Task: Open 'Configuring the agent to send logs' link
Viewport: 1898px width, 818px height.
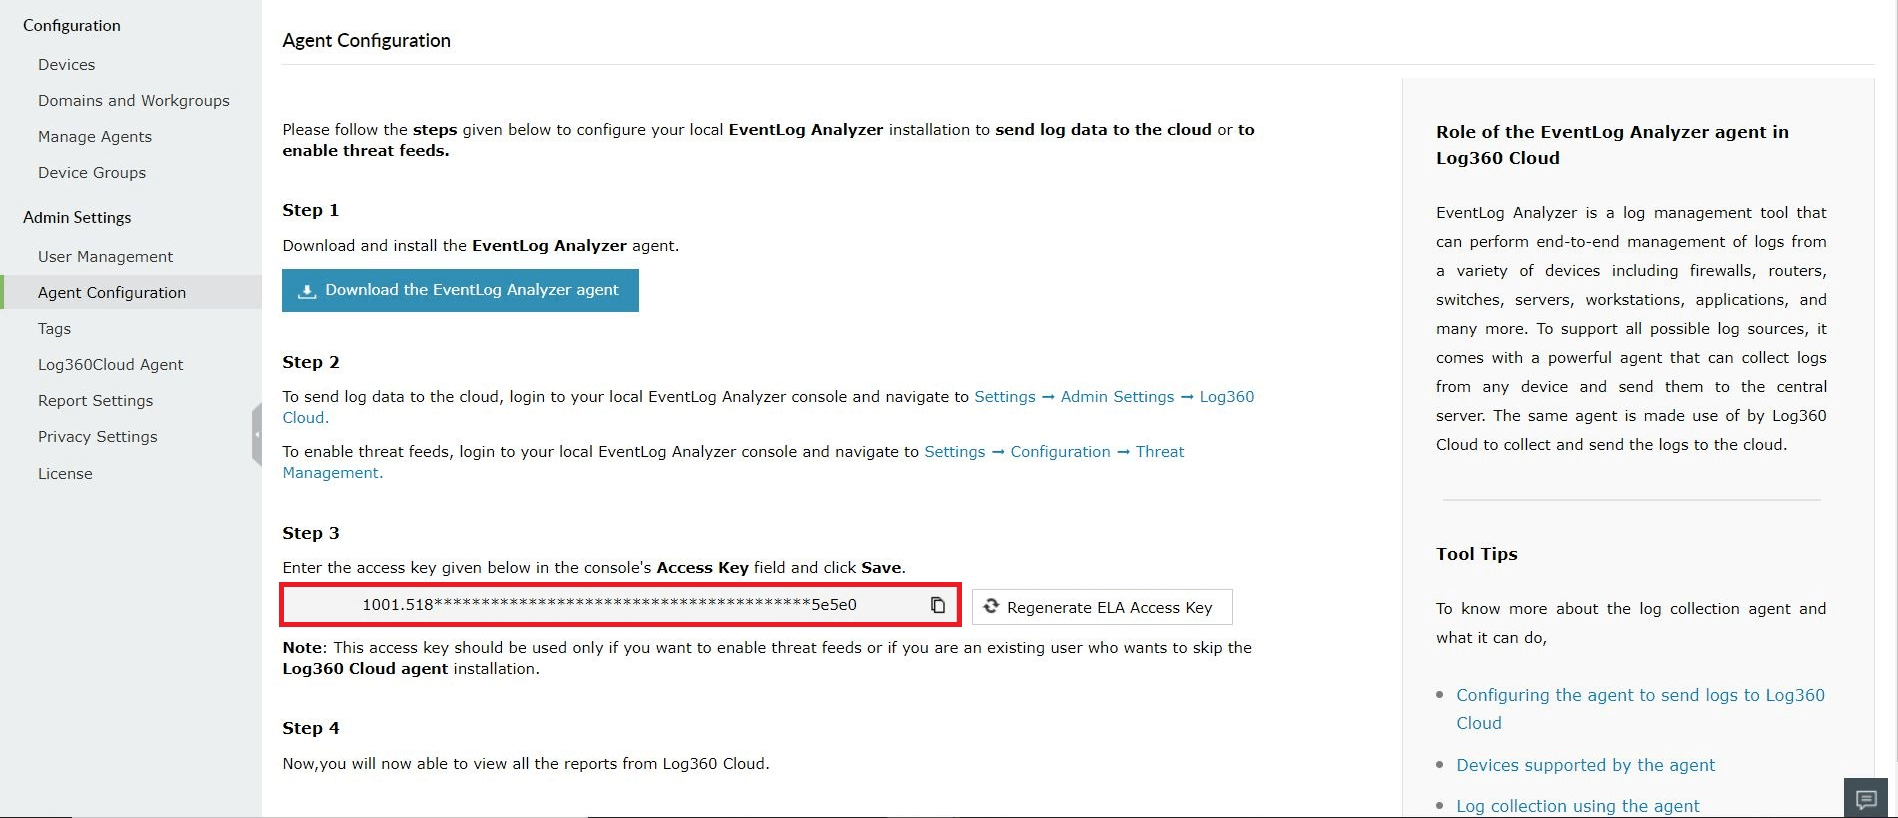Action: point(1640,709)
